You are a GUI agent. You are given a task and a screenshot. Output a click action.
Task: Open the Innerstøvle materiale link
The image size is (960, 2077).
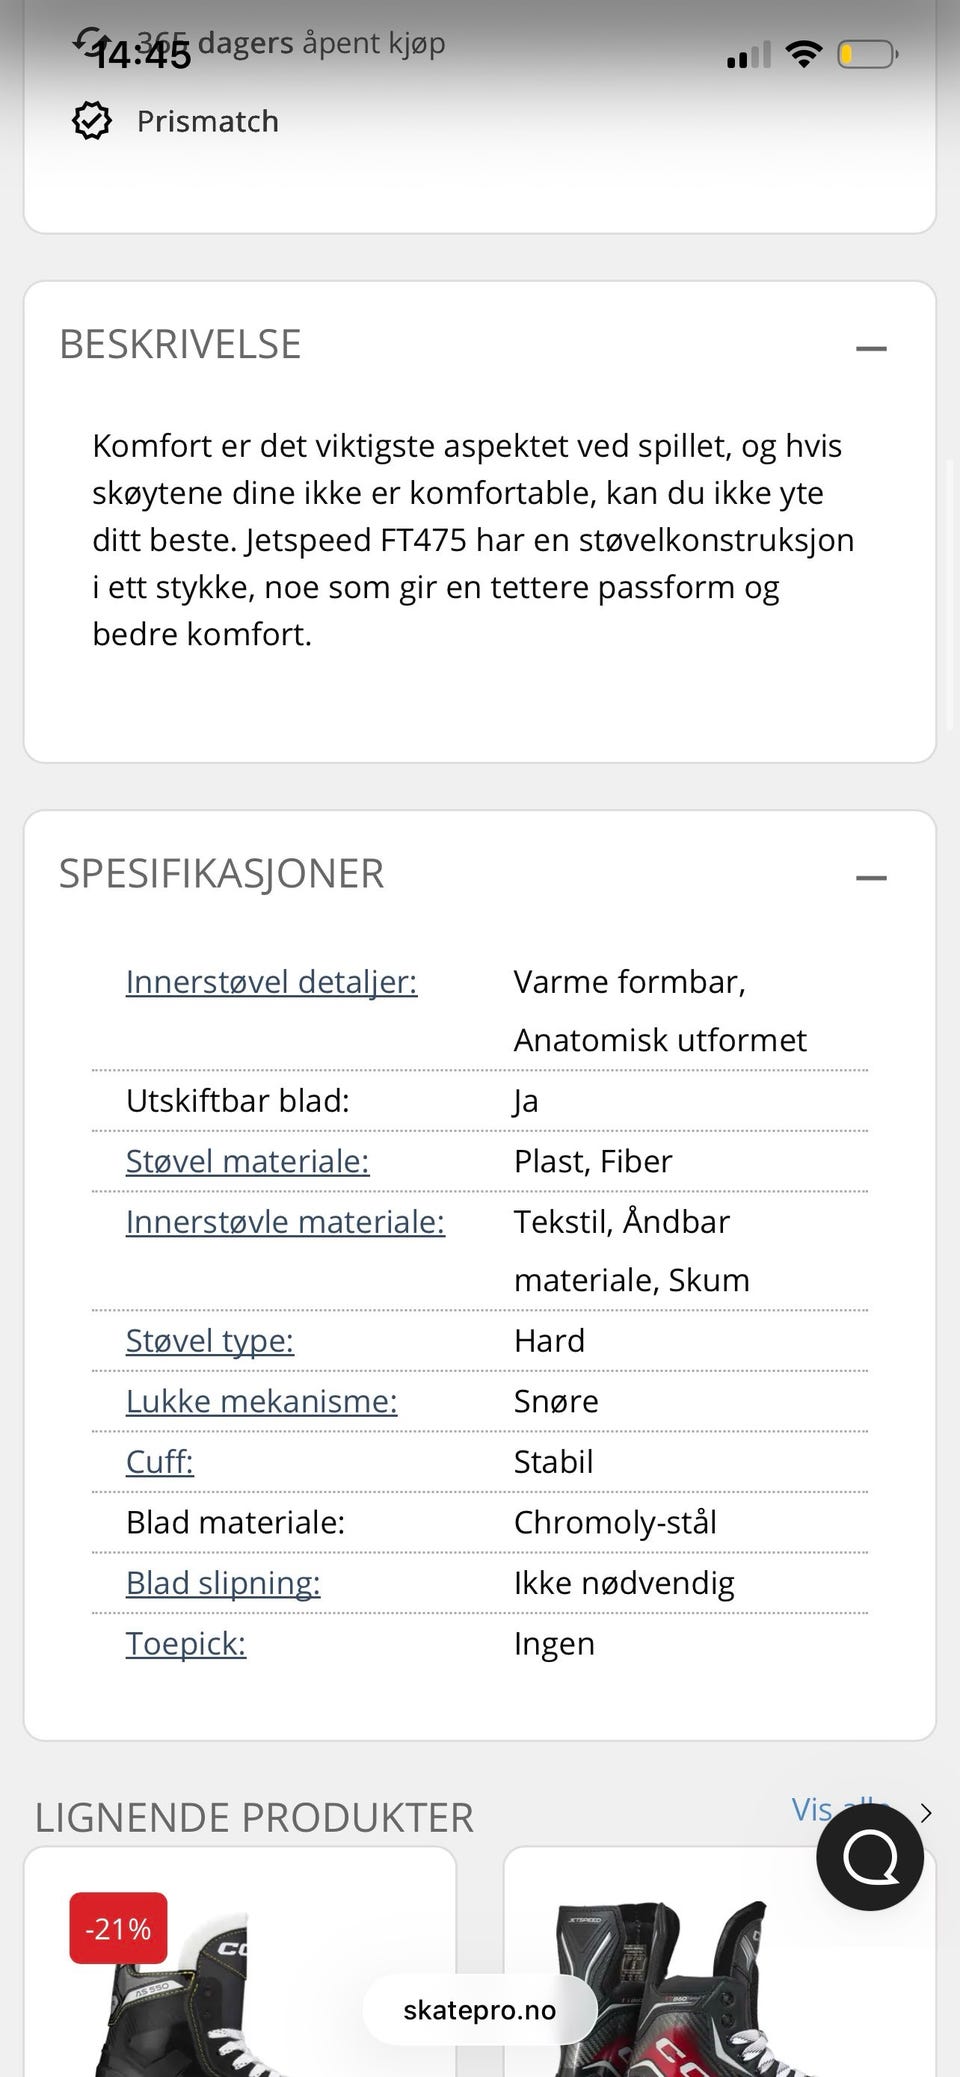[285, 1222]
